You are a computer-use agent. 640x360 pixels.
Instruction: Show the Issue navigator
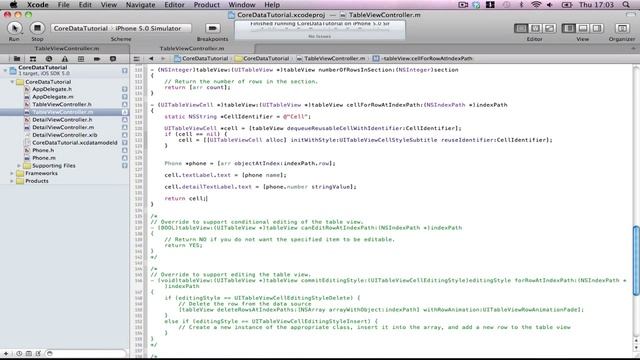tap(64, 59)
